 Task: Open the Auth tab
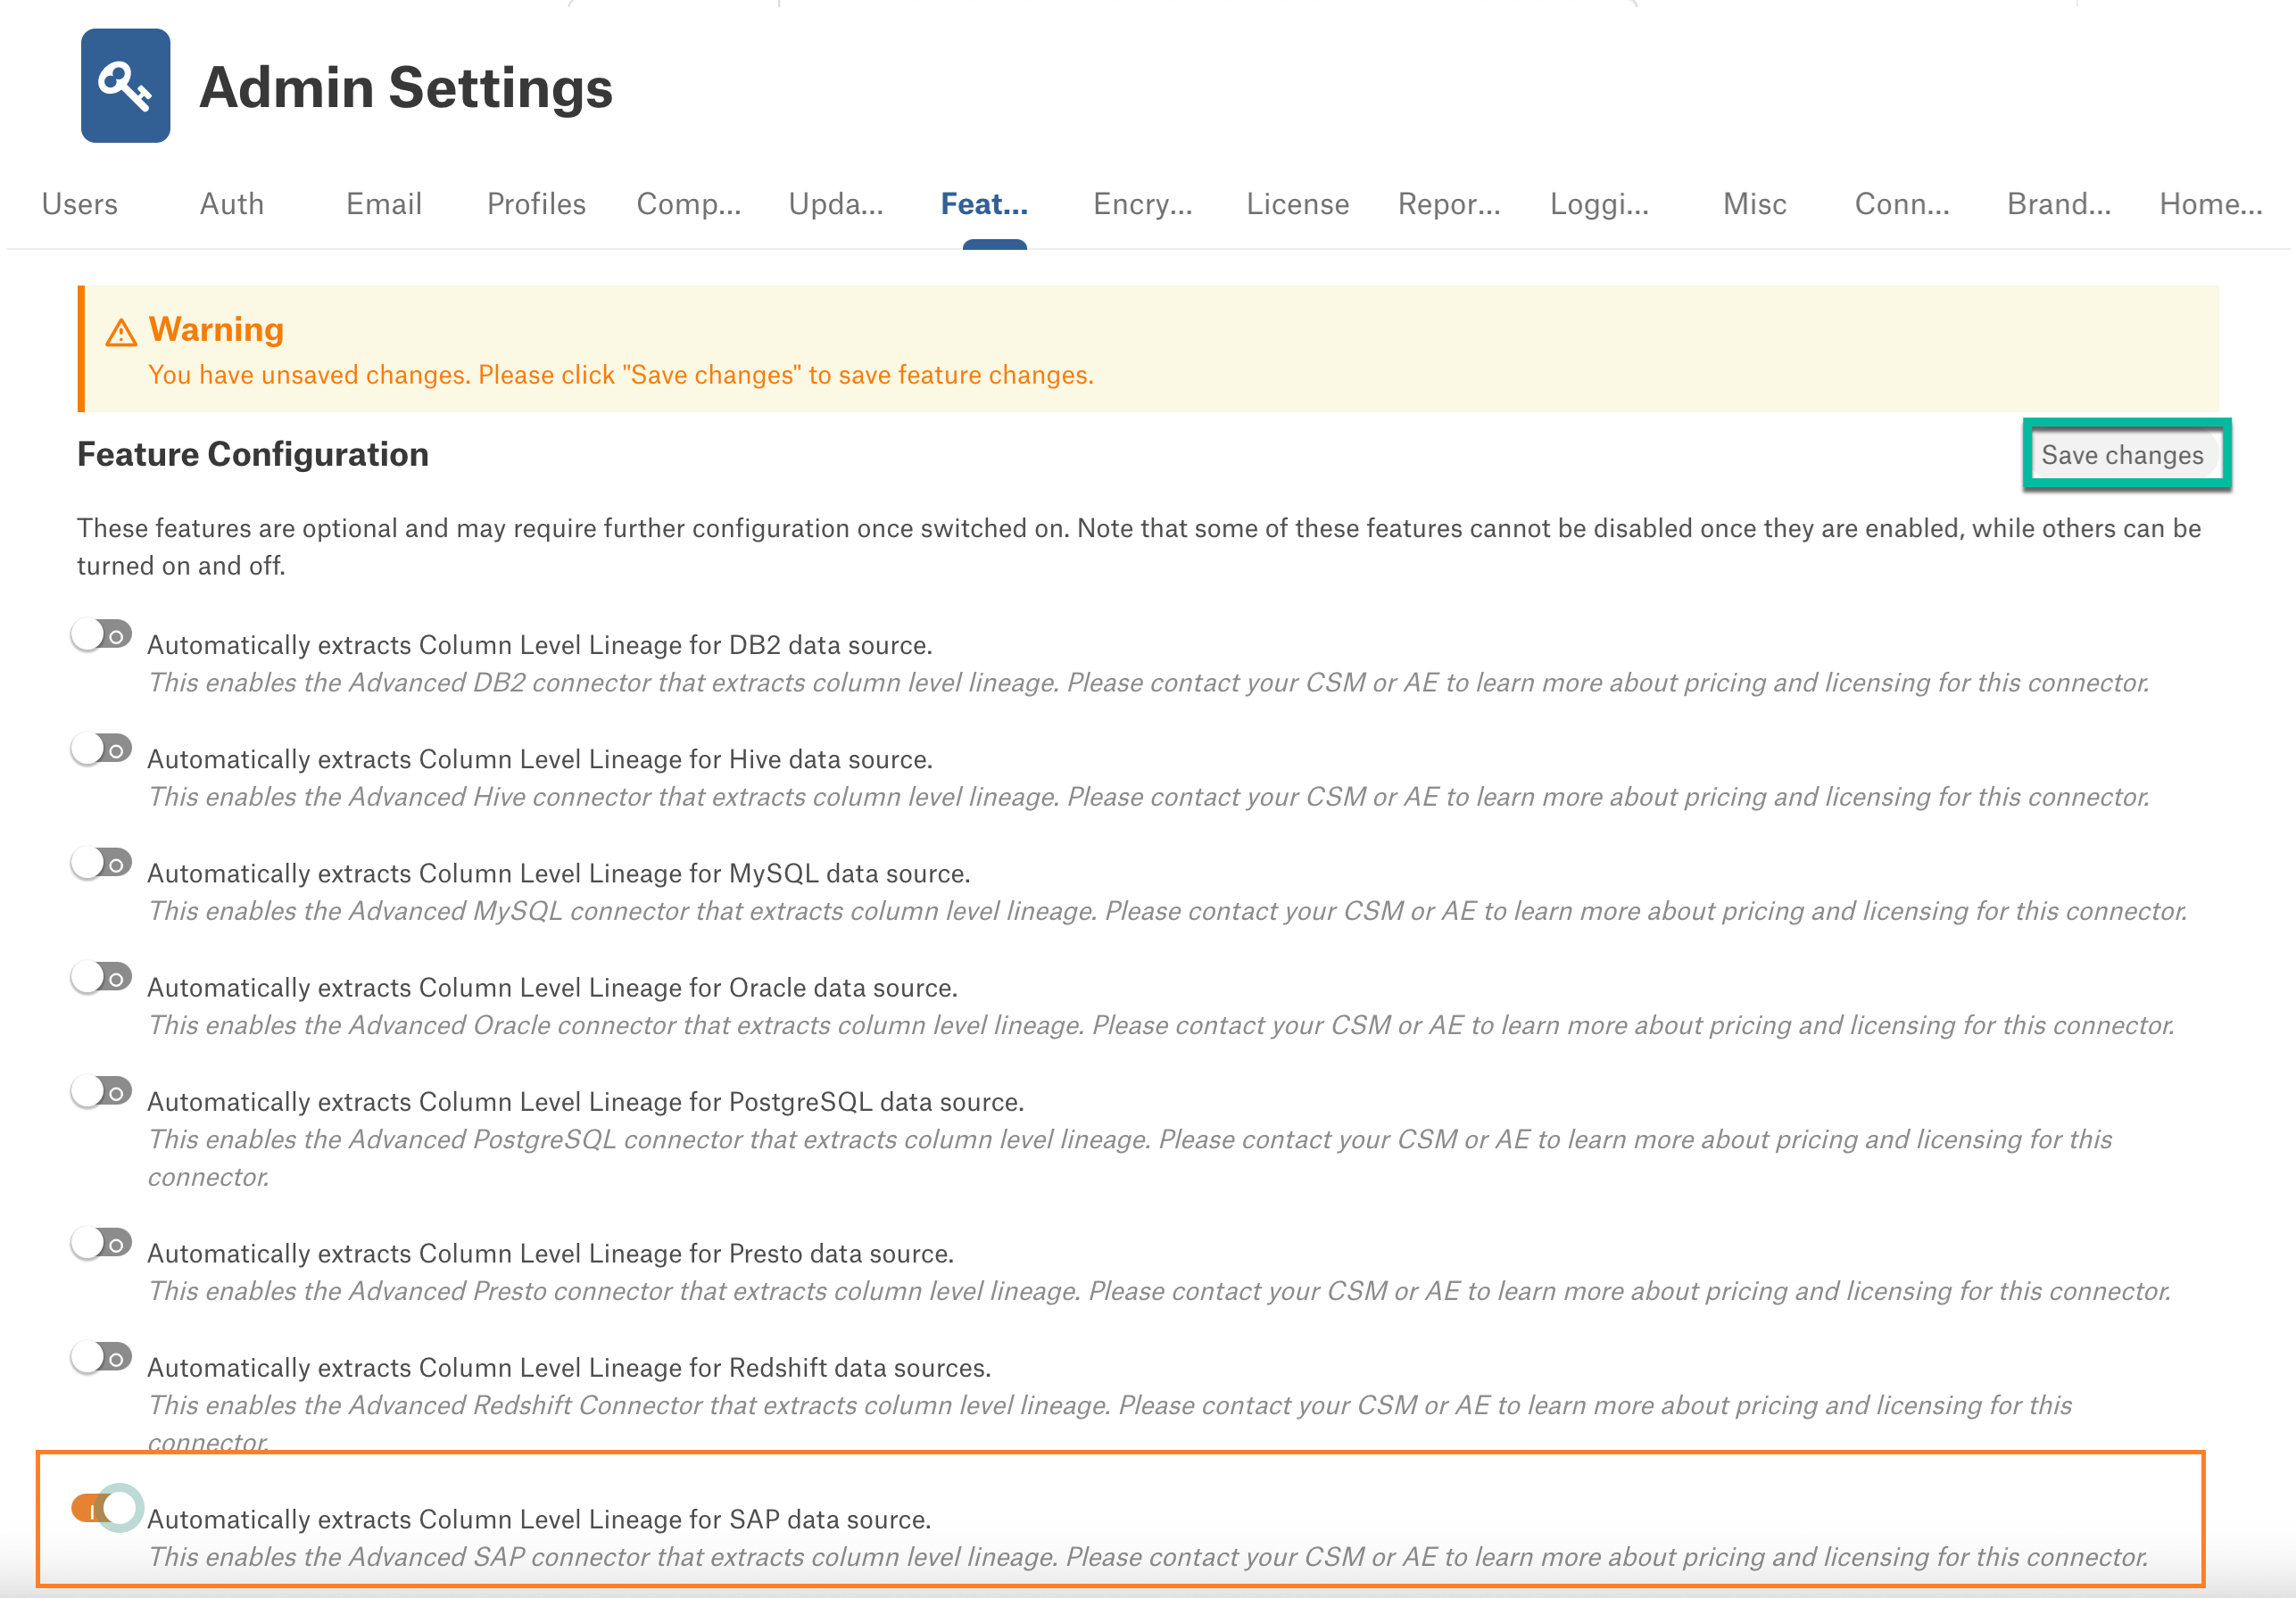point(232,204)
